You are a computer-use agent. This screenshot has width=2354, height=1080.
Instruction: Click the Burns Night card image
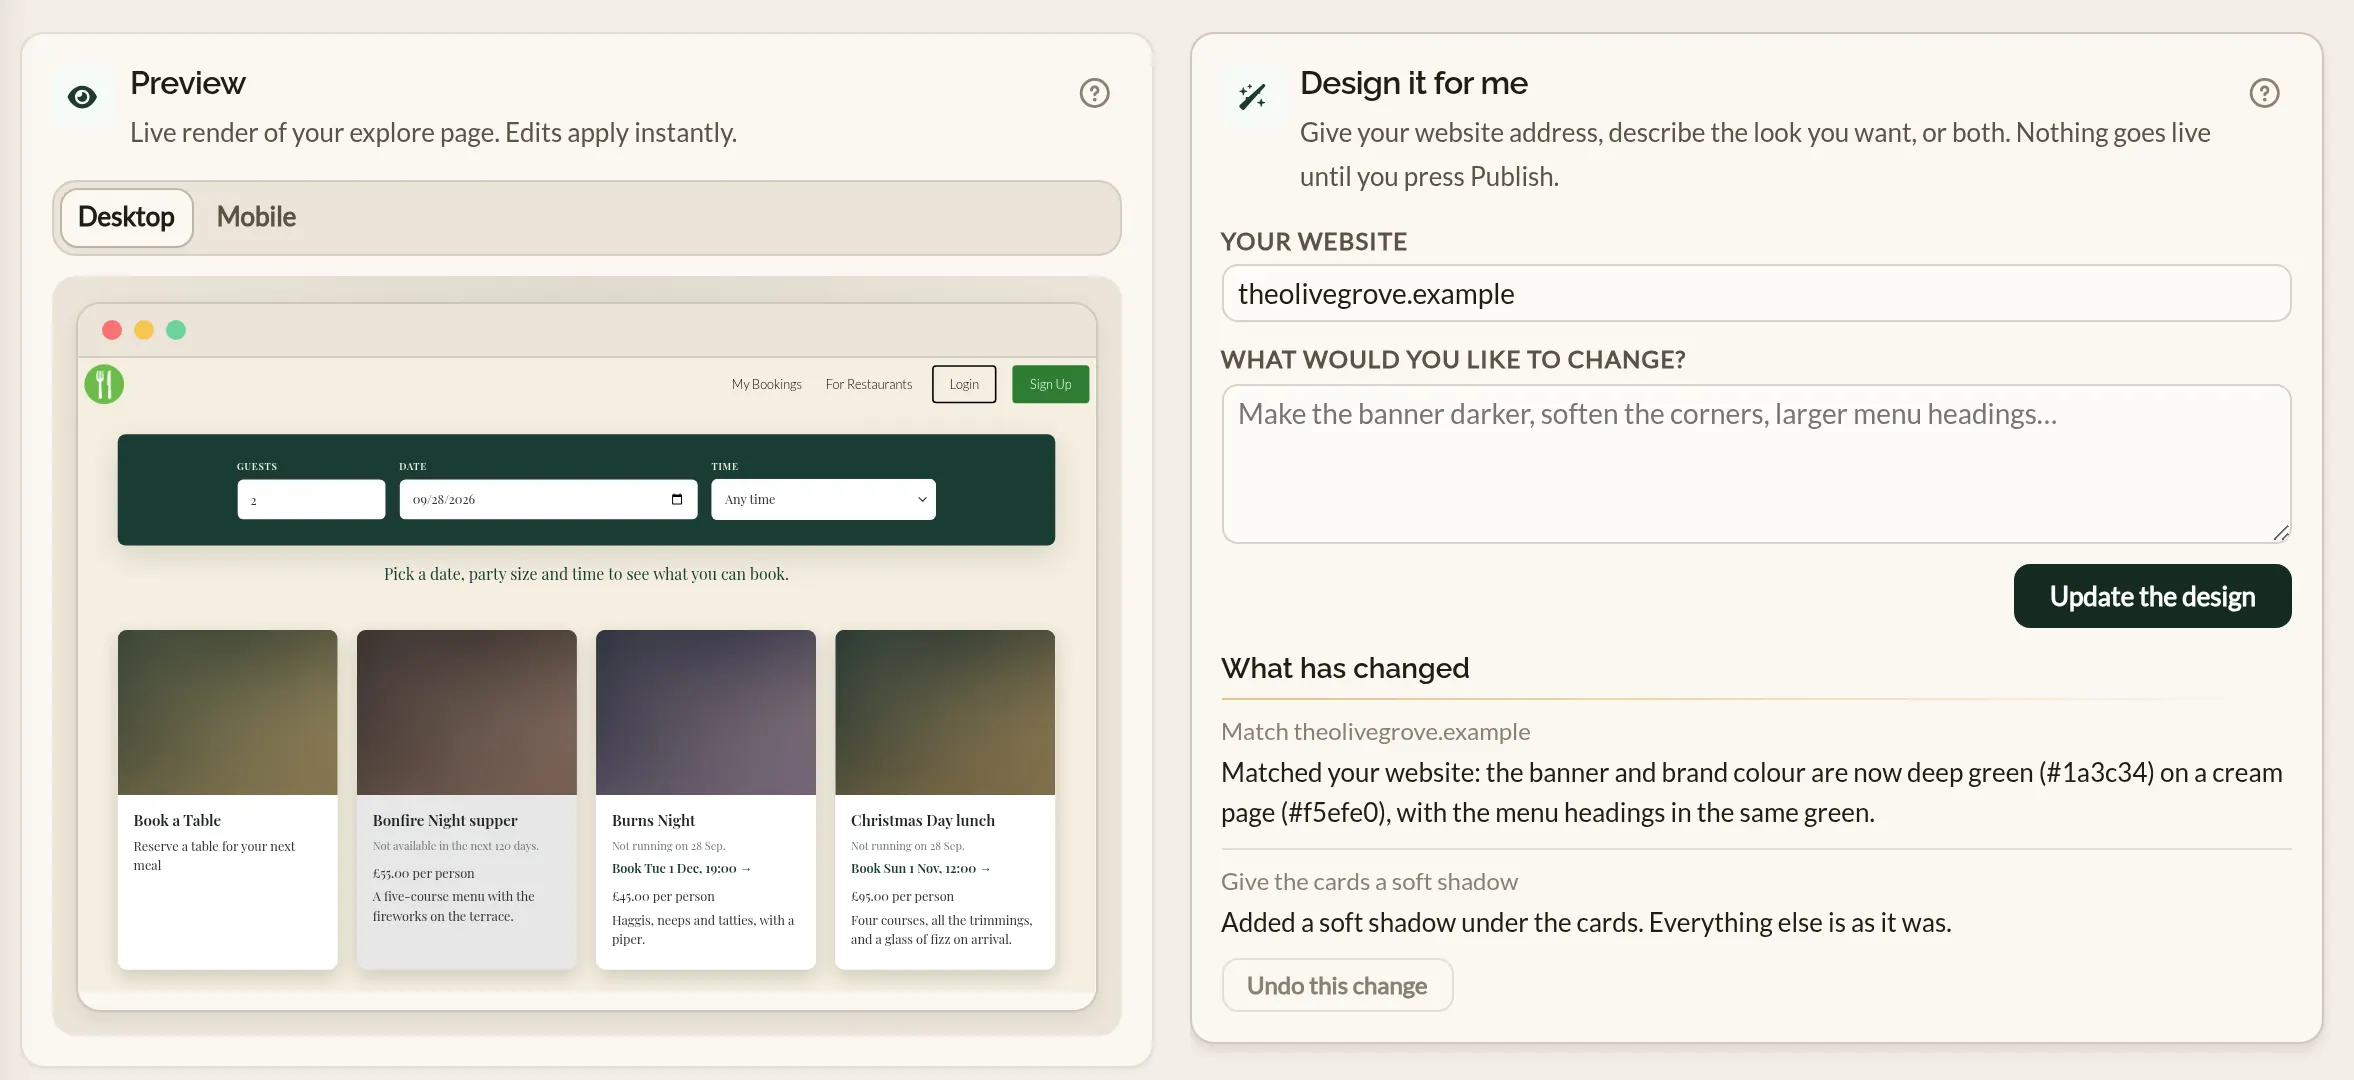706,712
